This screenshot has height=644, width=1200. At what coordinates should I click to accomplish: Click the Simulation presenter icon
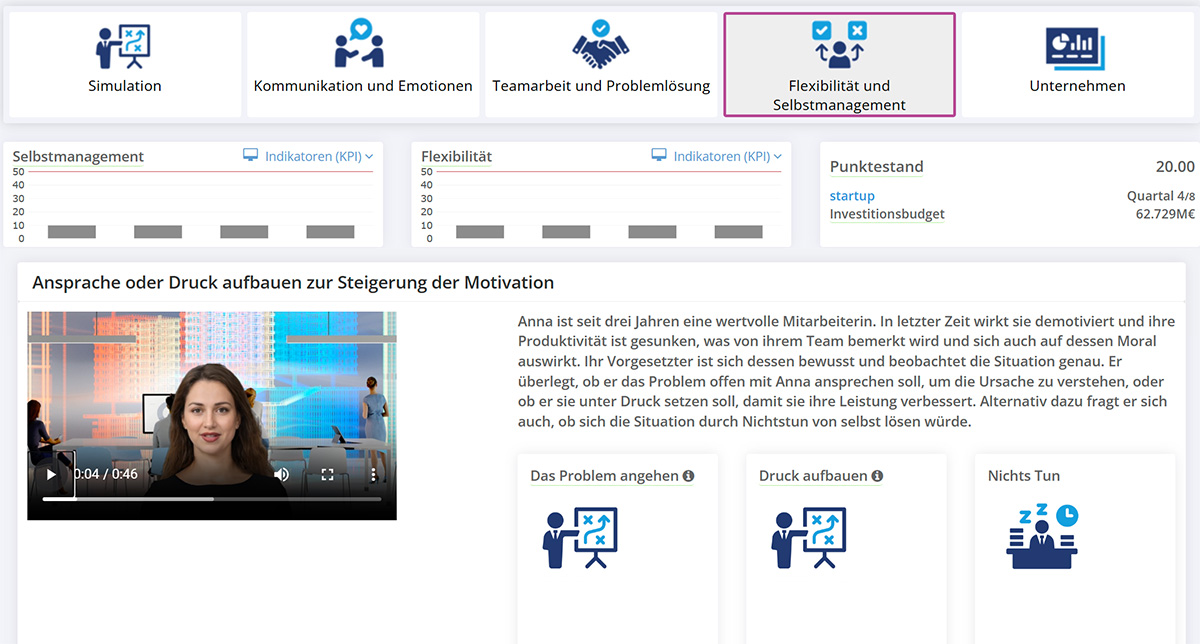[x=124, y=45]
